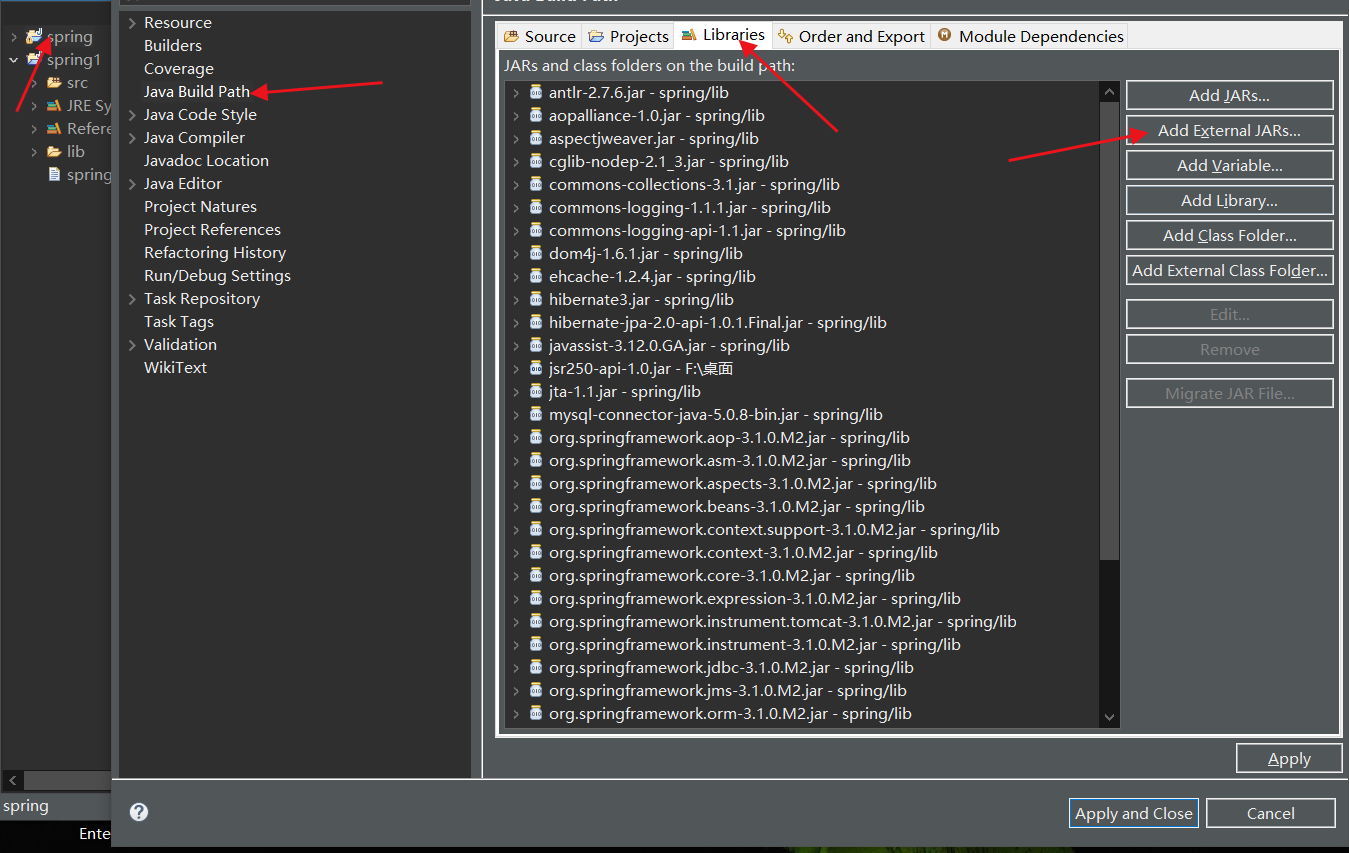Select Java Build Path in the properties list
Image resolution: width=1349 pixels, height=853 pixels.
click(194, 91)
